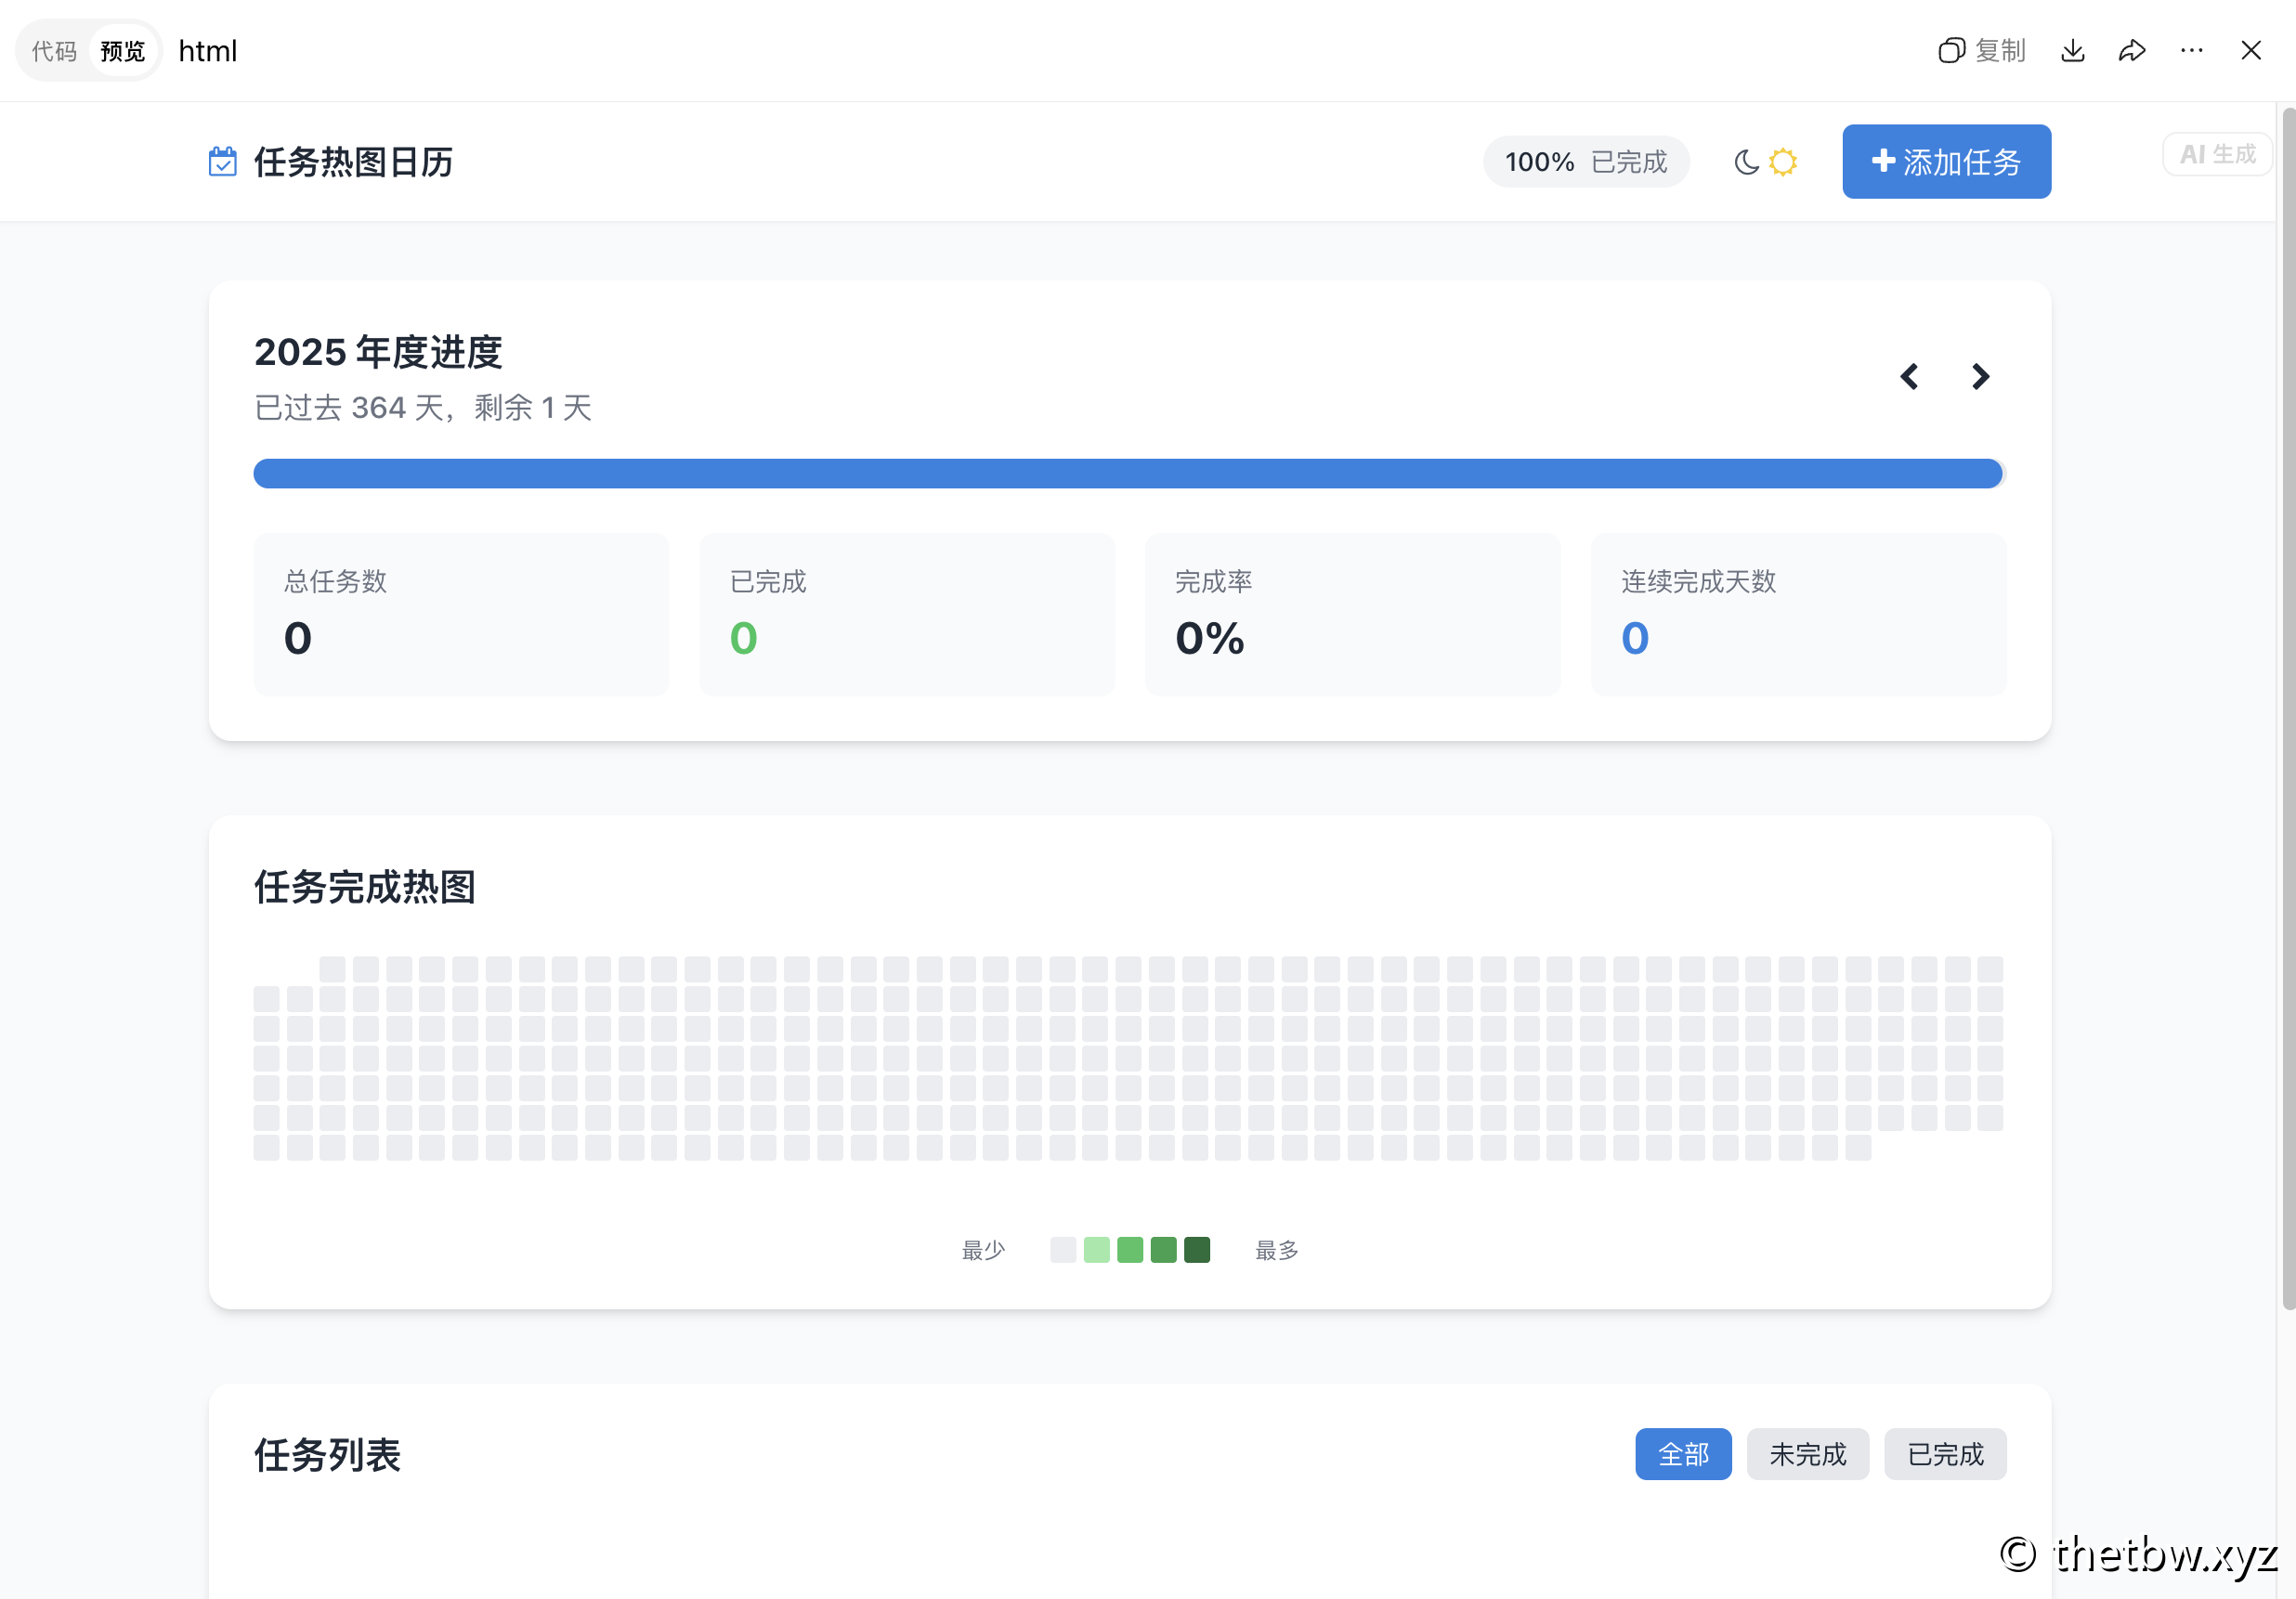This screenshot has height=1599, width=2296.
Task: Go to previous year with the left chevron
Action: (x=1909, y=377)
